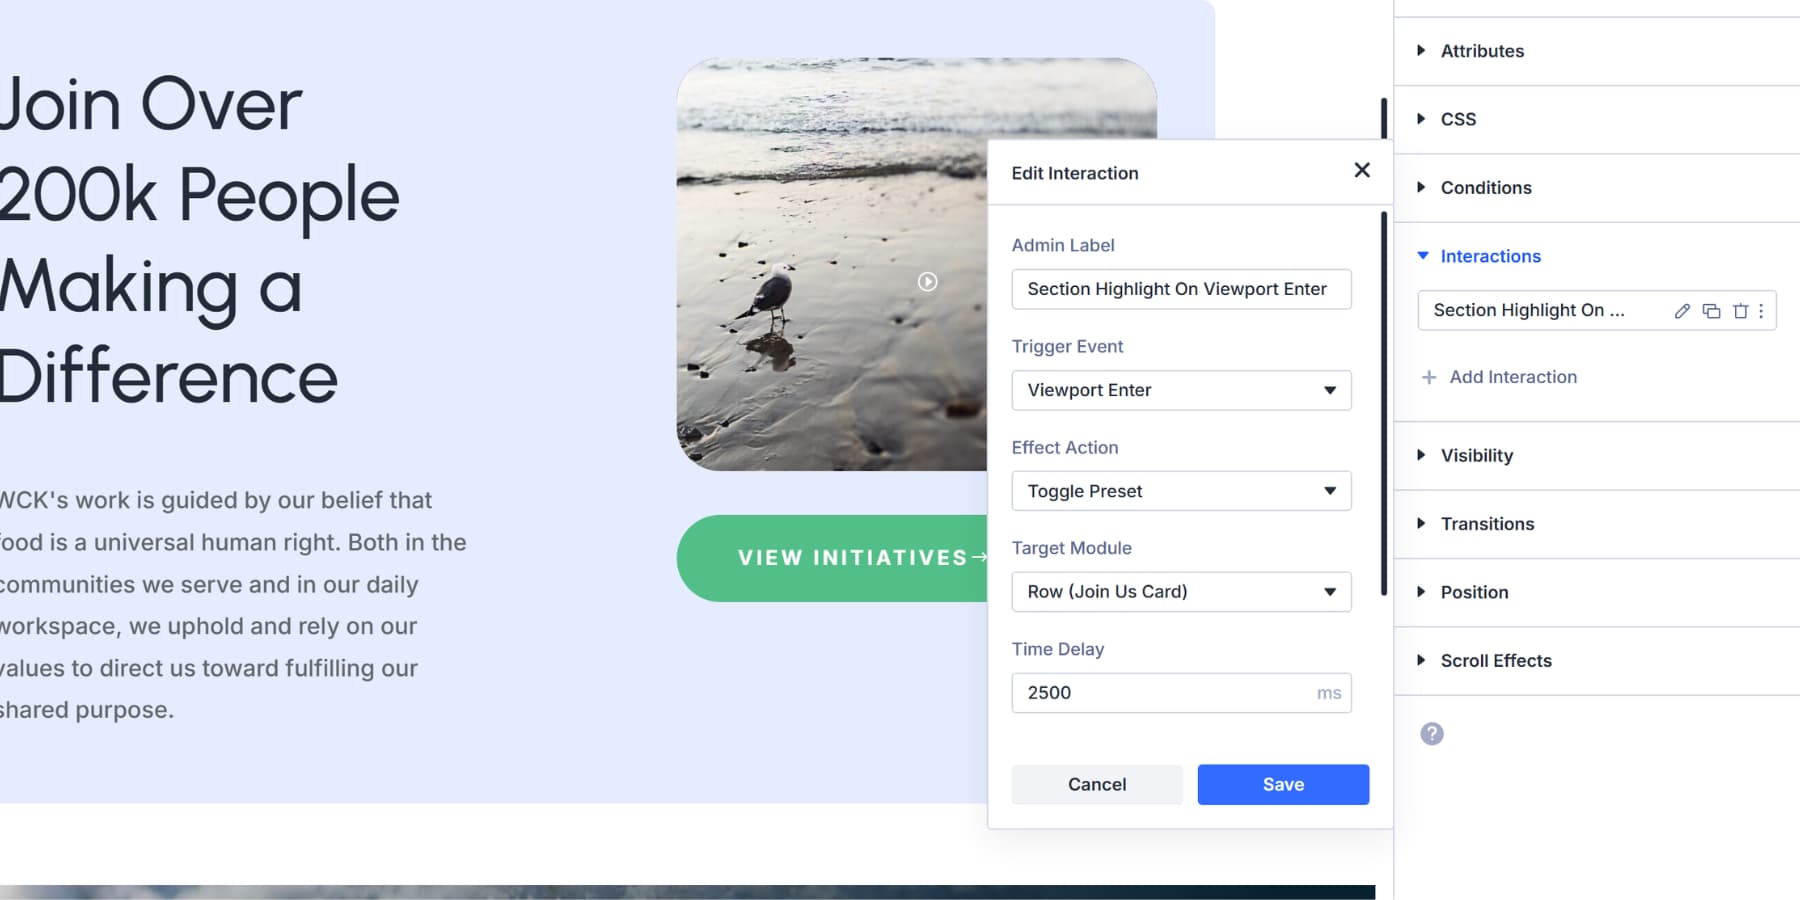This screenshot has height=900, width=1800.
Task: Open the three-dot menu on the interaction
Action: [1761, 310]
